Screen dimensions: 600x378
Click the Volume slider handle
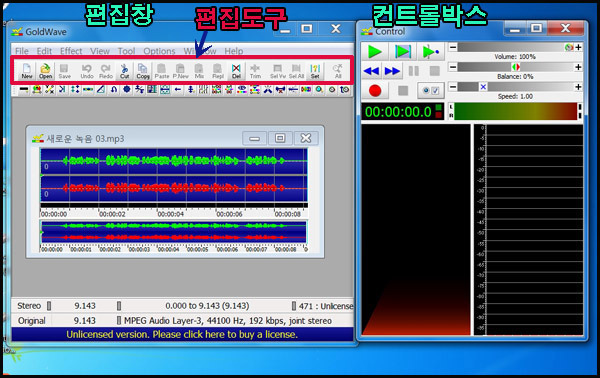(x=569, y=47)
